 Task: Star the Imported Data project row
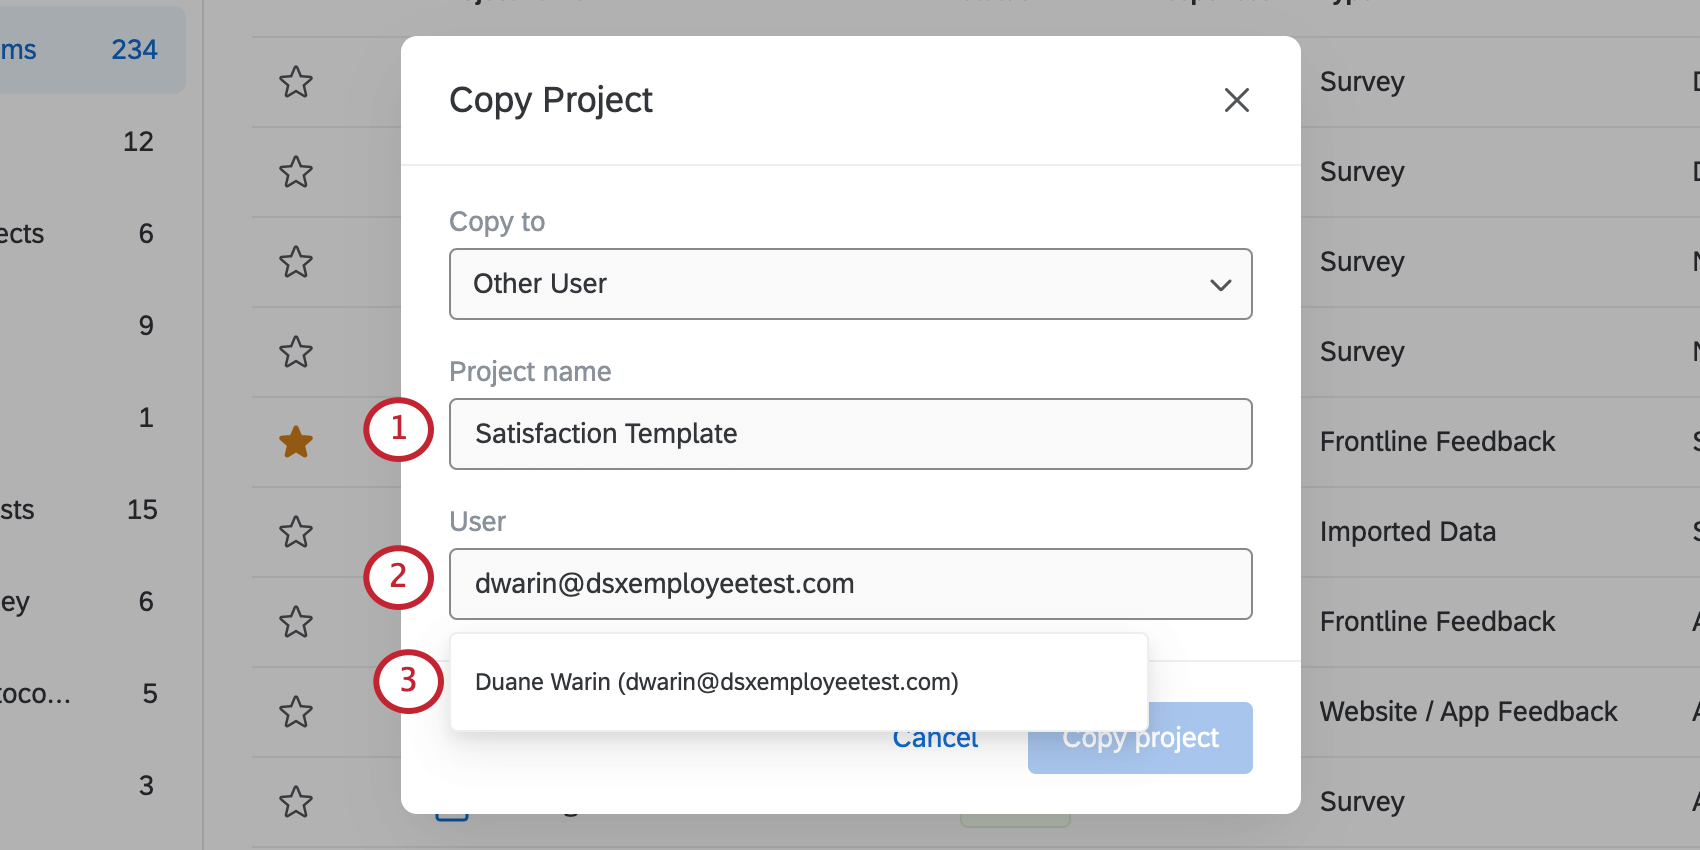pyautogui.click(x=296, y=532)
